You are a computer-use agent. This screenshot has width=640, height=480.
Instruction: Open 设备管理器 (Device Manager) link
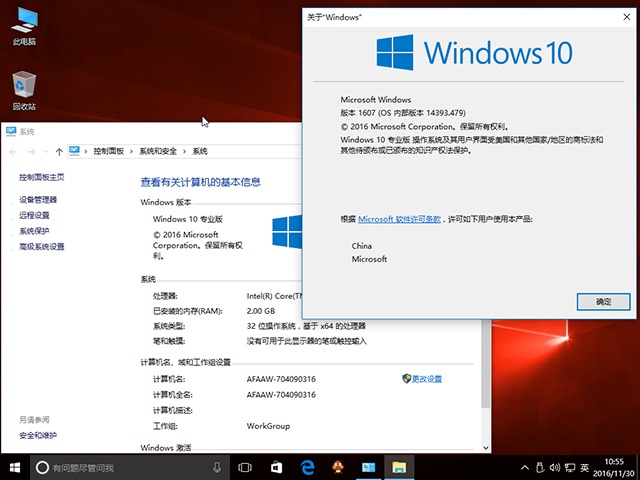coord(38,200)
